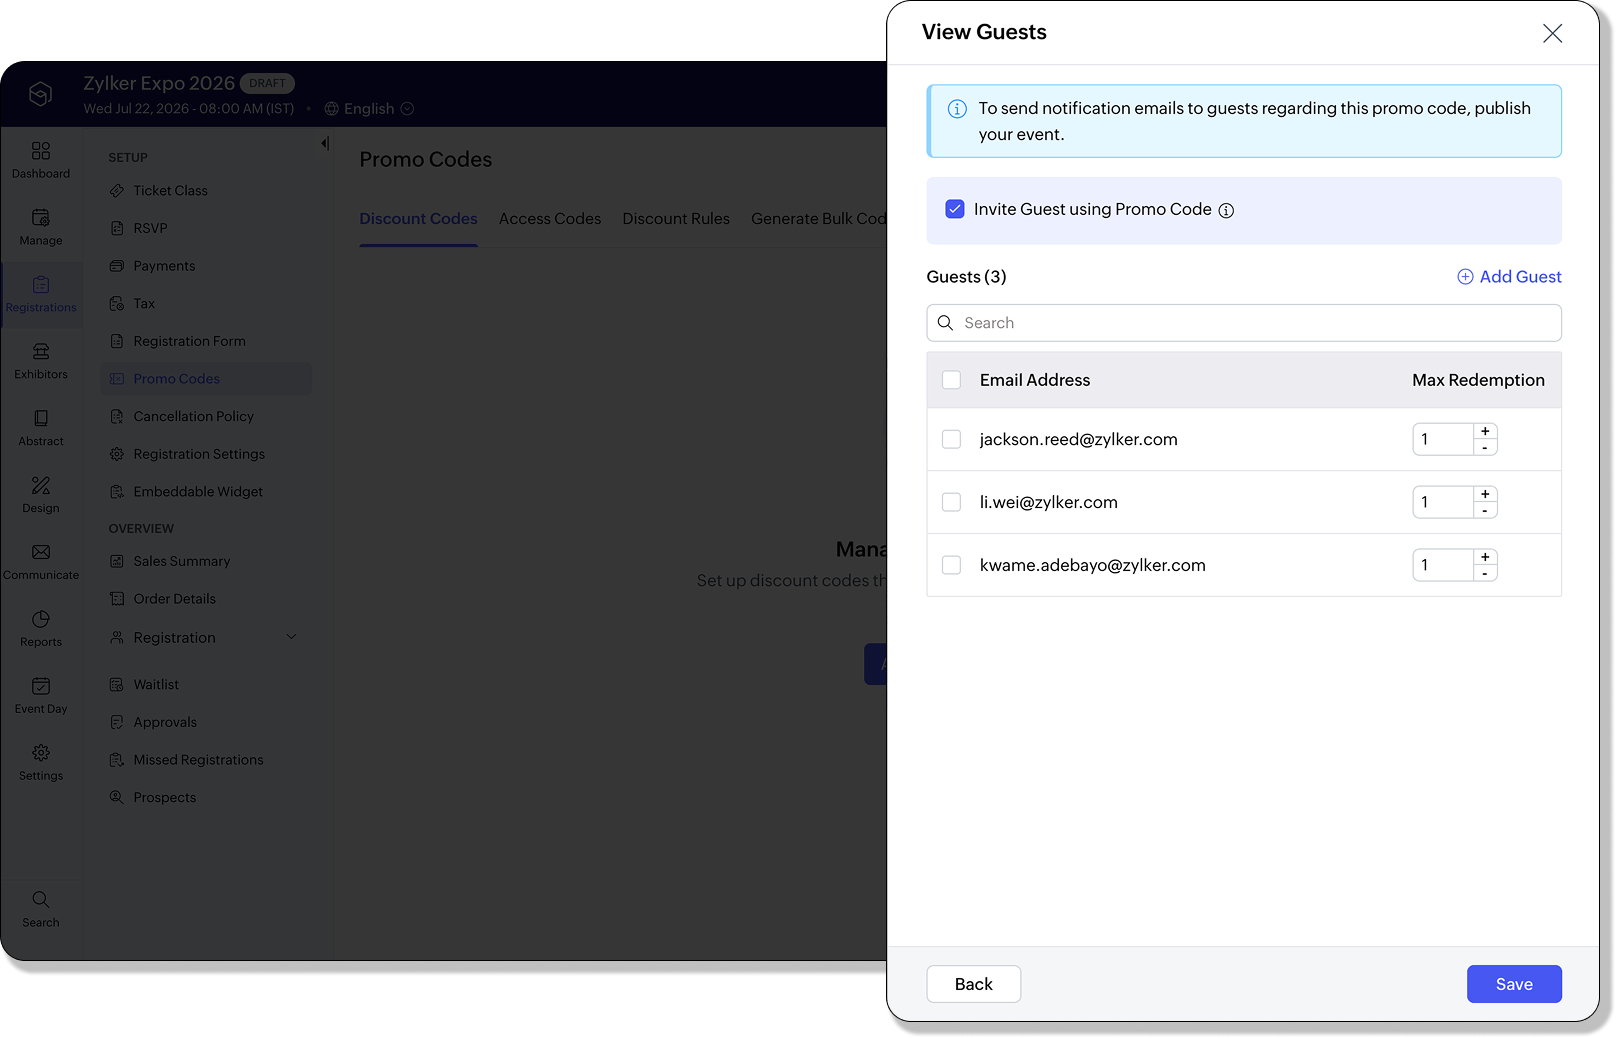Click the Zylker Expo app logo icon

(40, 94)
